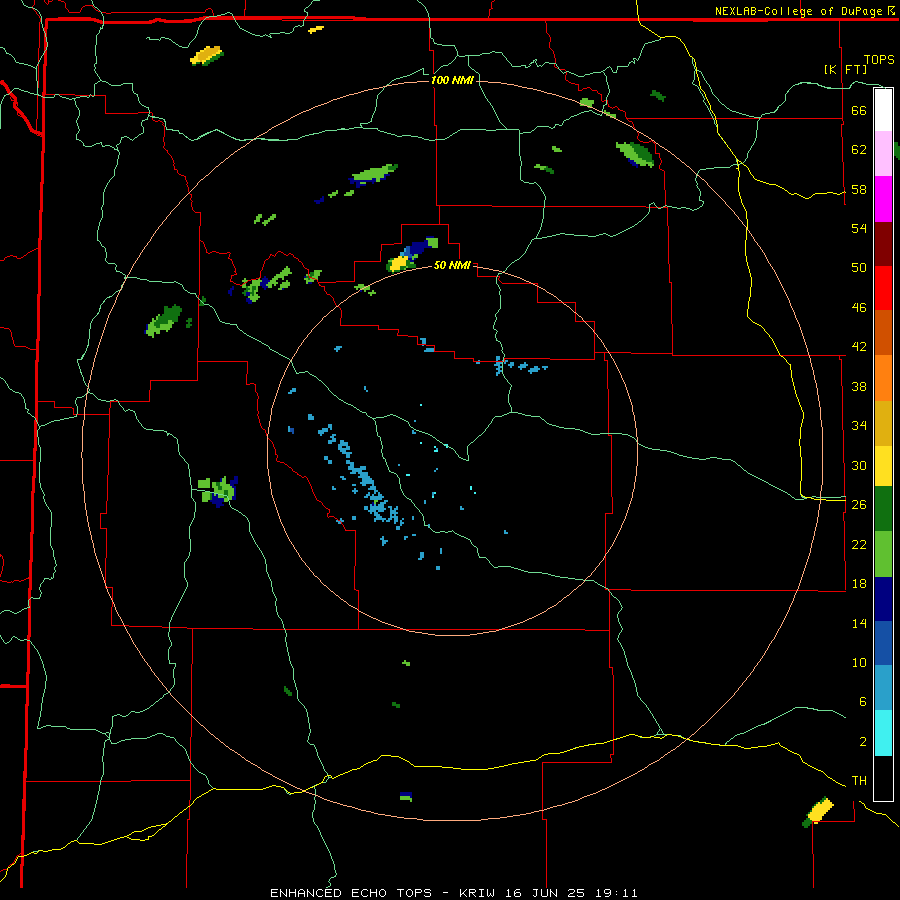900x900 pixels.
Task: Click the legend value 34
Action: (x=859, y=426)
